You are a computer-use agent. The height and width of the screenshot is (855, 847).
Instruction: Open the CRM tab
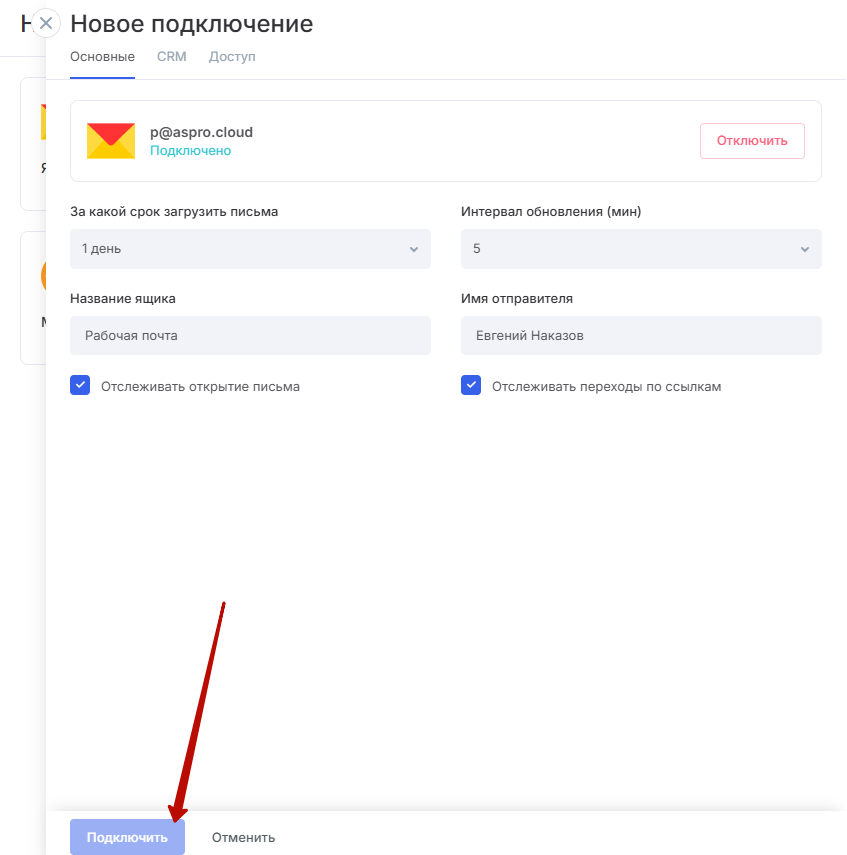(x=172, y=57)
